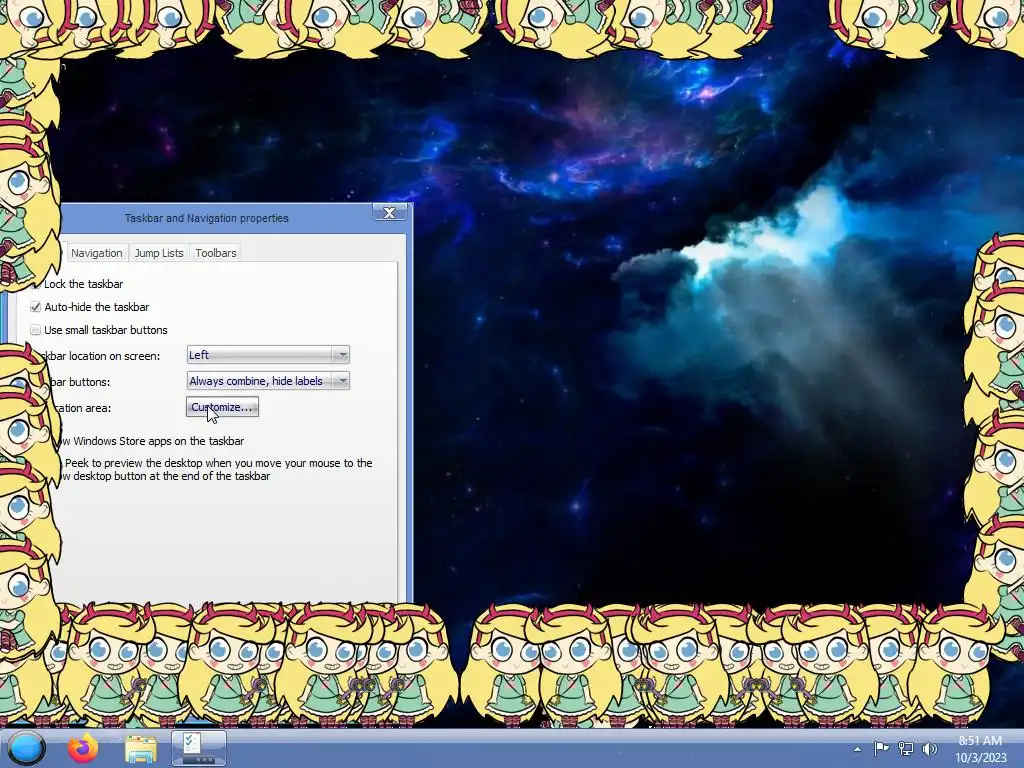Click the Peek to preview the desktop label
This screenshot has width=1024, height=768.
pyautogui.click(x=216, y=470)
